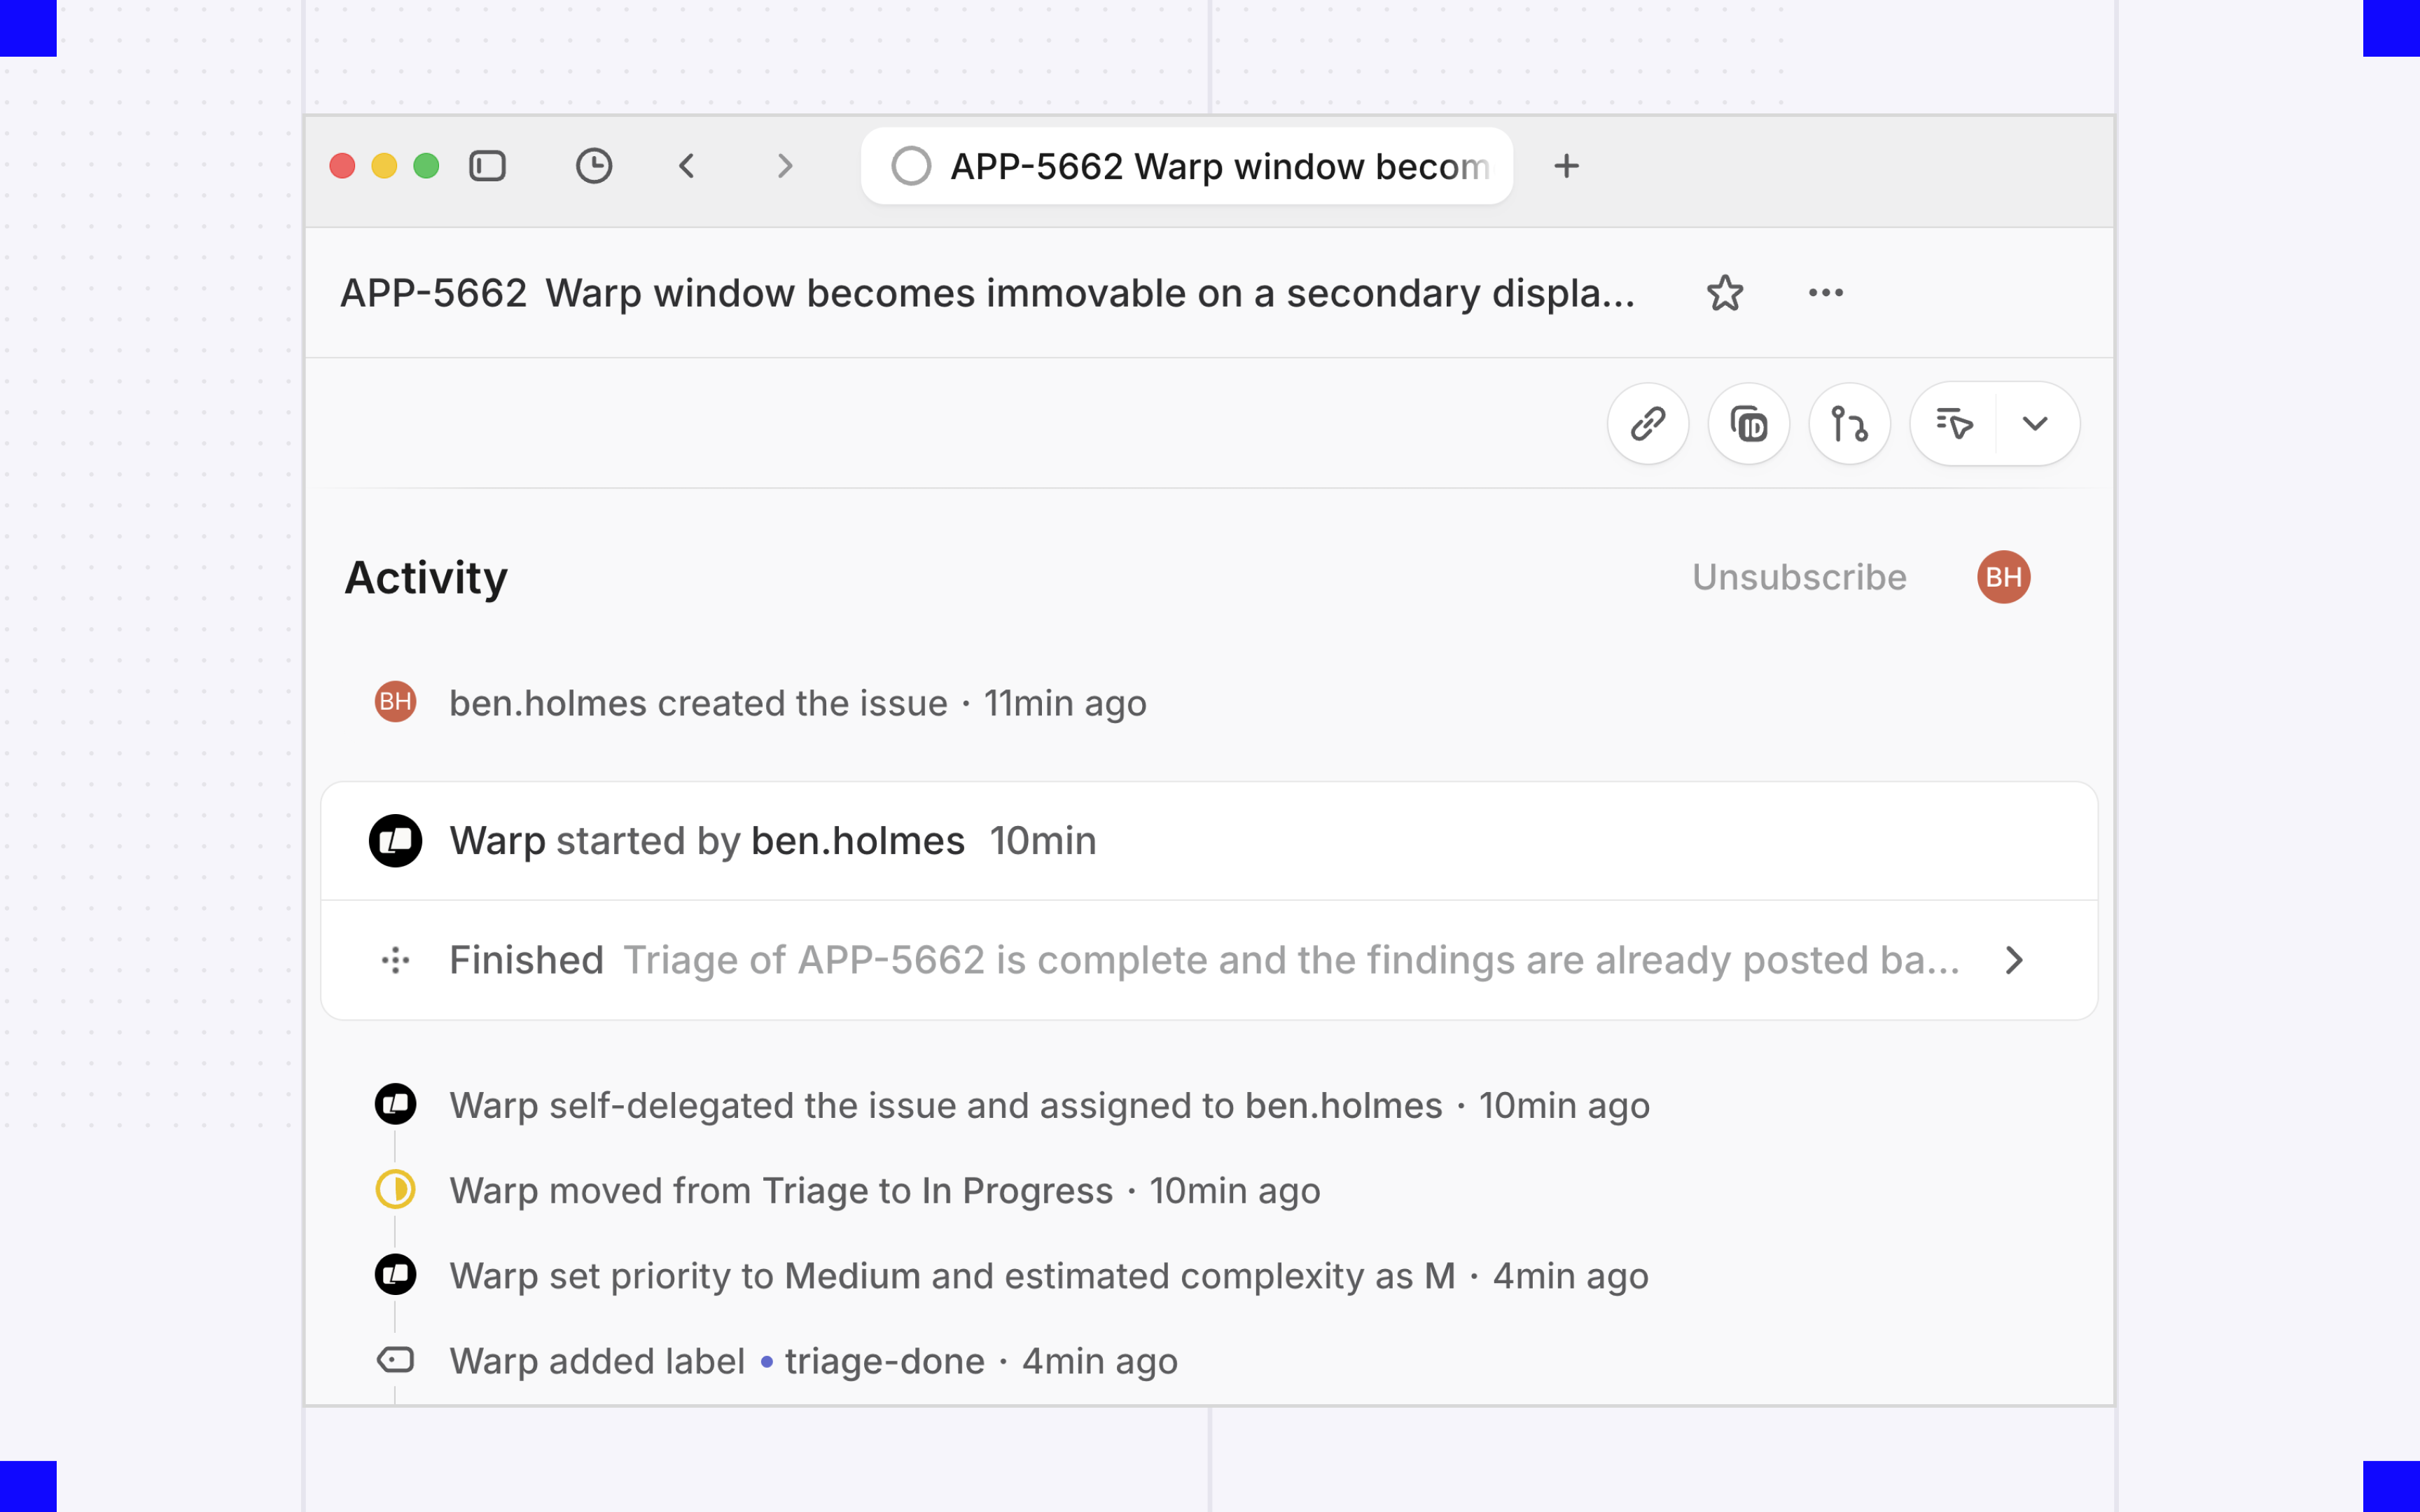Expand the dropdown chevron beside cursor button

tap(2036, 424)
